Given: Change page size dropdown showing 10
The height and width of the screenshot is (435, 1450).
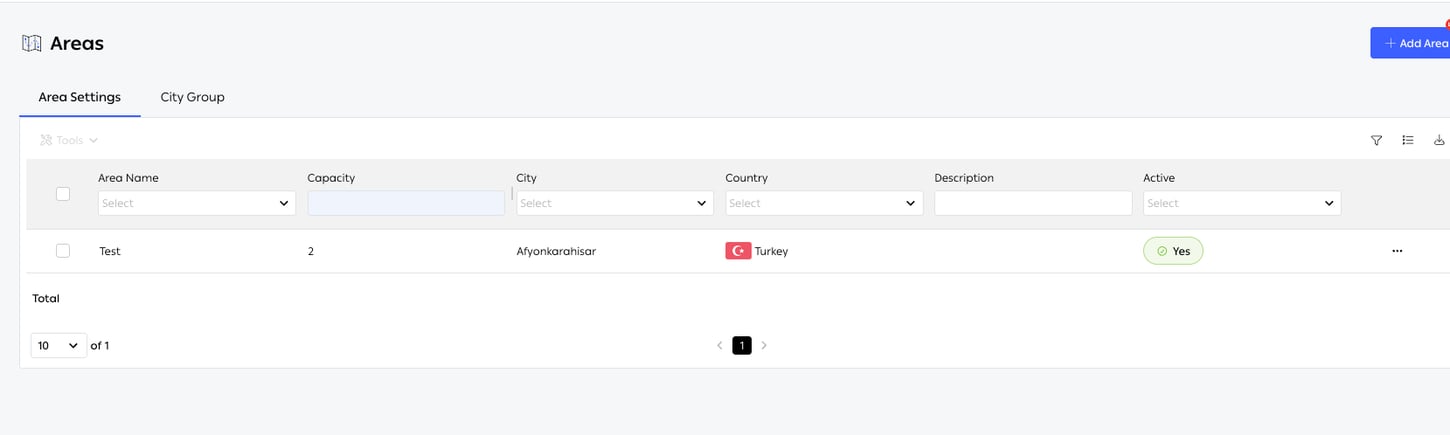Looking at the screenshot, I should 59,345.
